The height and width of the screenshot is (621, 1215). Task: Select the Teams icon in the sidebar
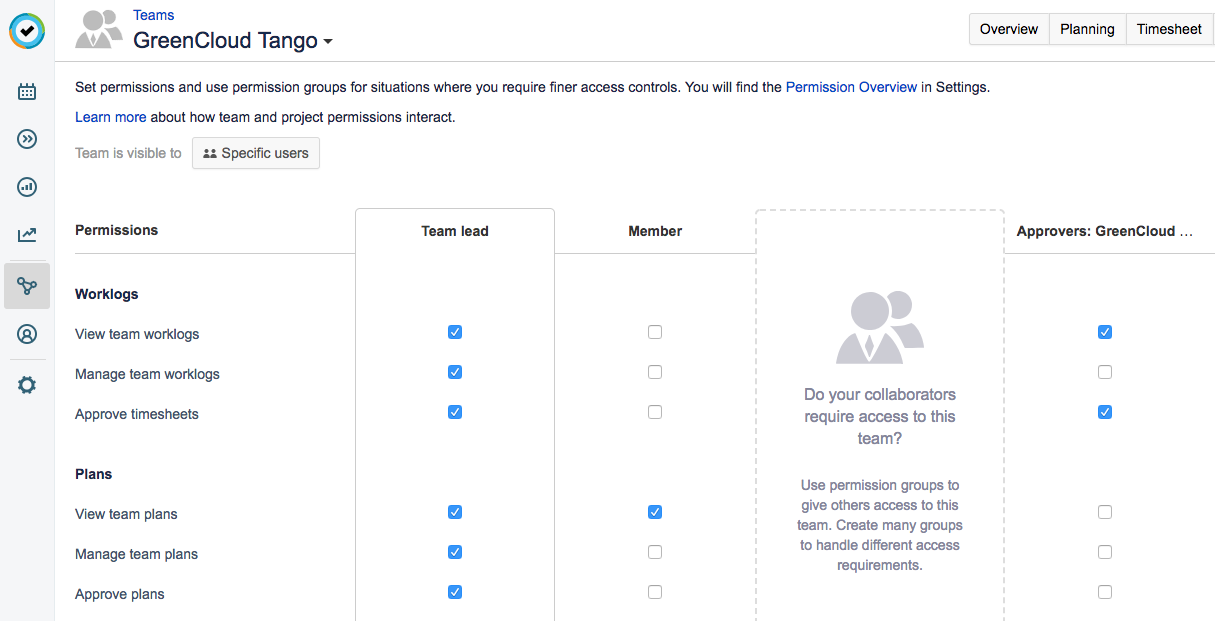27,285
